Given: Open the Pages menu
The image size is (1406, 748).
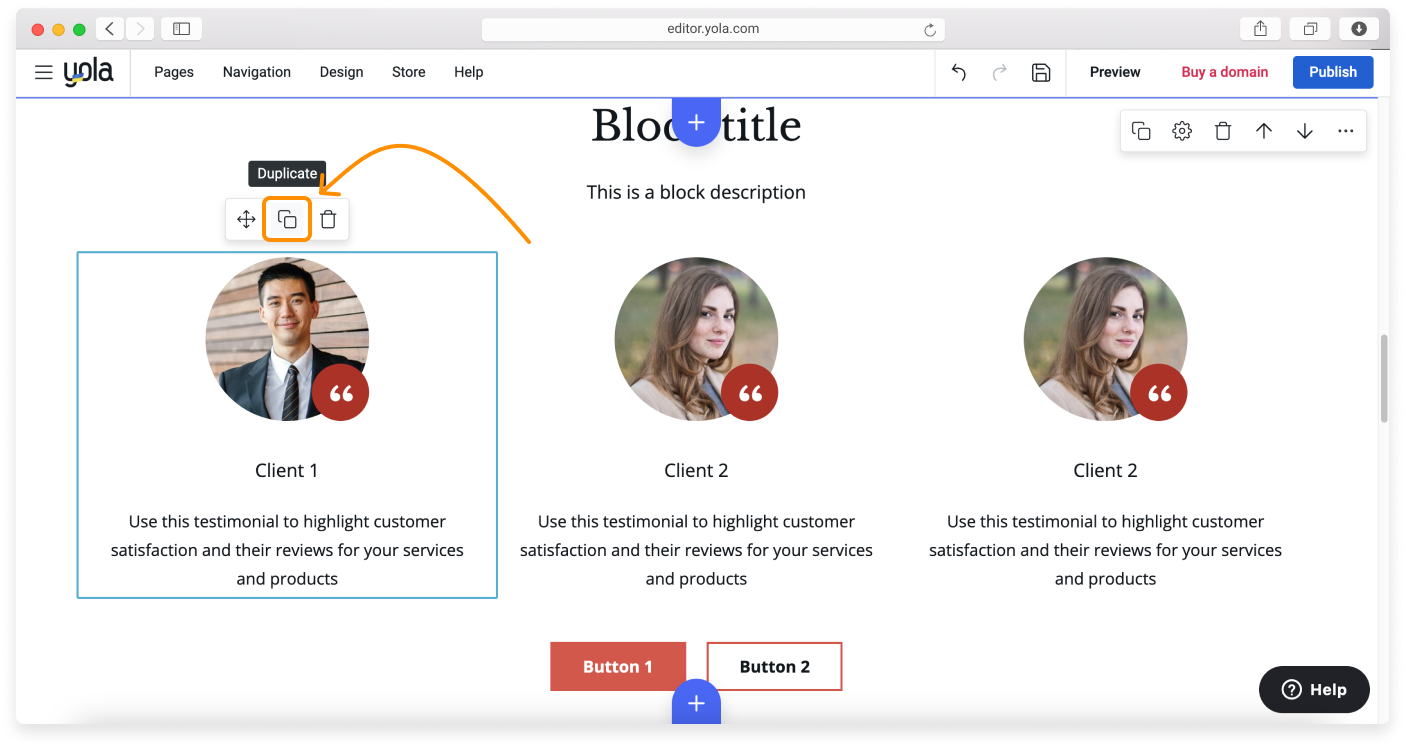Looking at the screenshot, I should tap(174, 72).
